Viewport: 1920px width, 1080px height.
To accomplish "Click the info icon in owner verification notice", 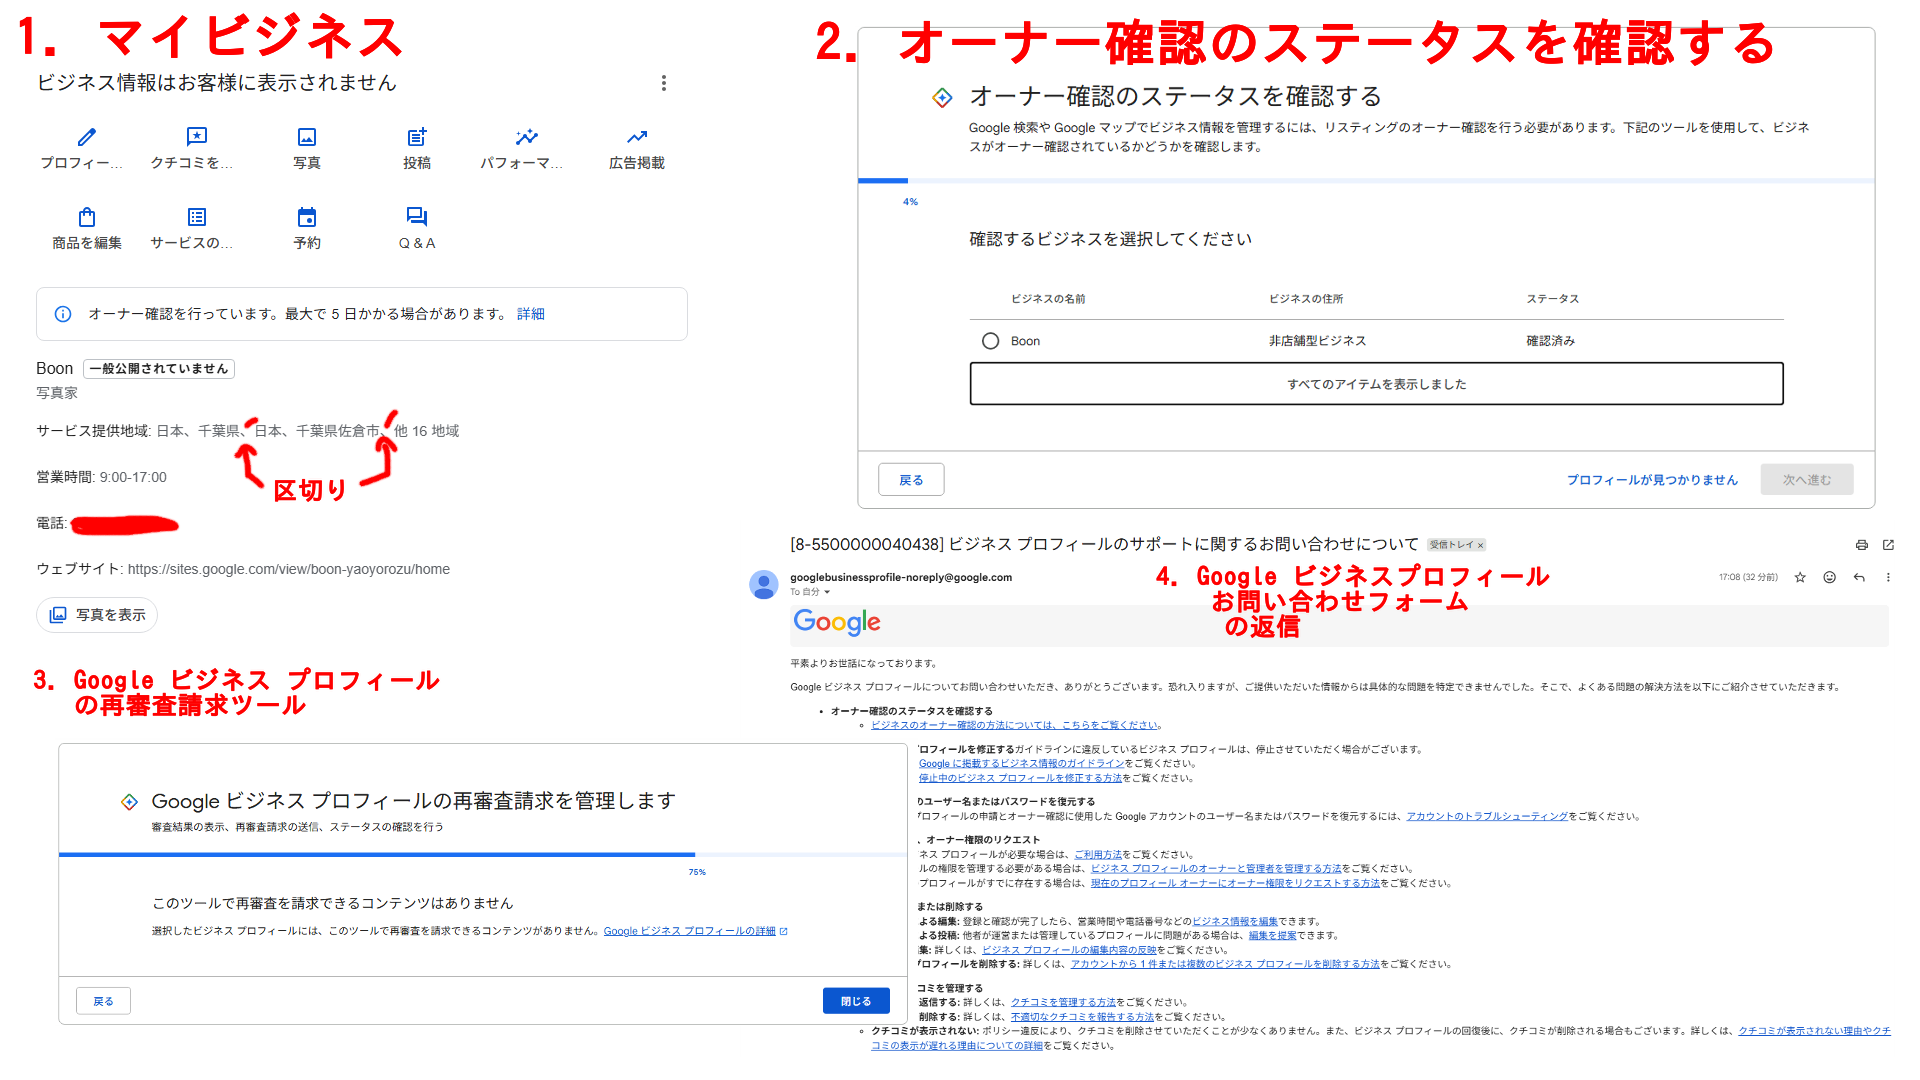I will (x=63, y=314).
